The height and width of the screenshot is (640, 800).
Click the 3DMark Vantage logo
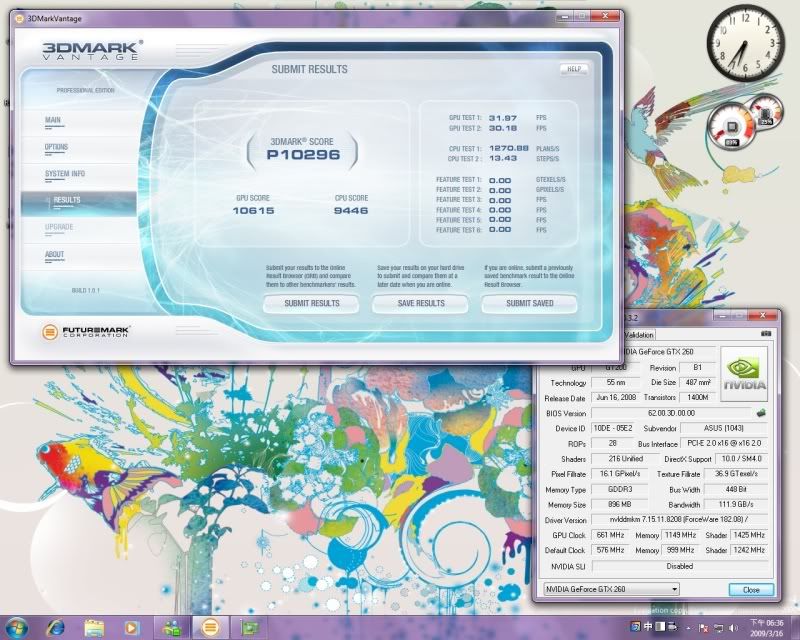point(92,51)
